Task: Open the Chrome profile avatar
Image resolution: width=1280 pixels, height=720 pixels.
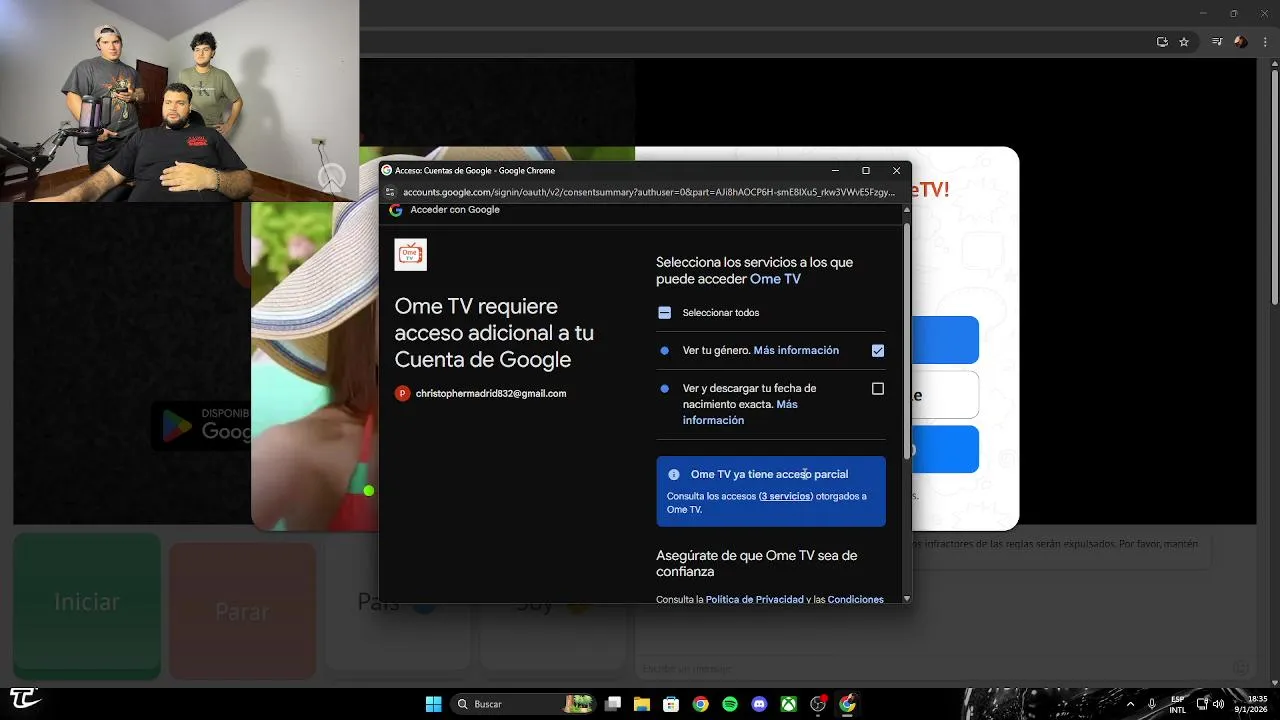Action: (x=1241, y=42)
